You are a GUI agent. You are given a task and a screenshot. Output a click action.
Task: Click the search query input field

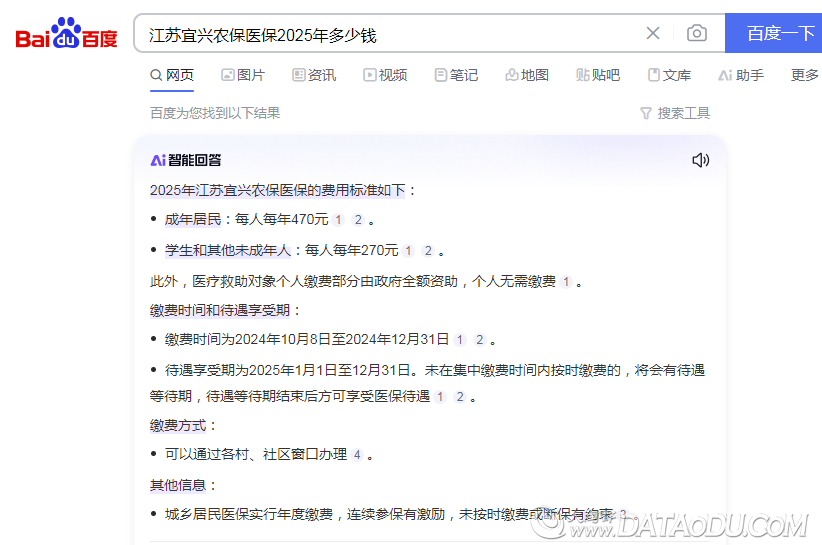point(388,35)
